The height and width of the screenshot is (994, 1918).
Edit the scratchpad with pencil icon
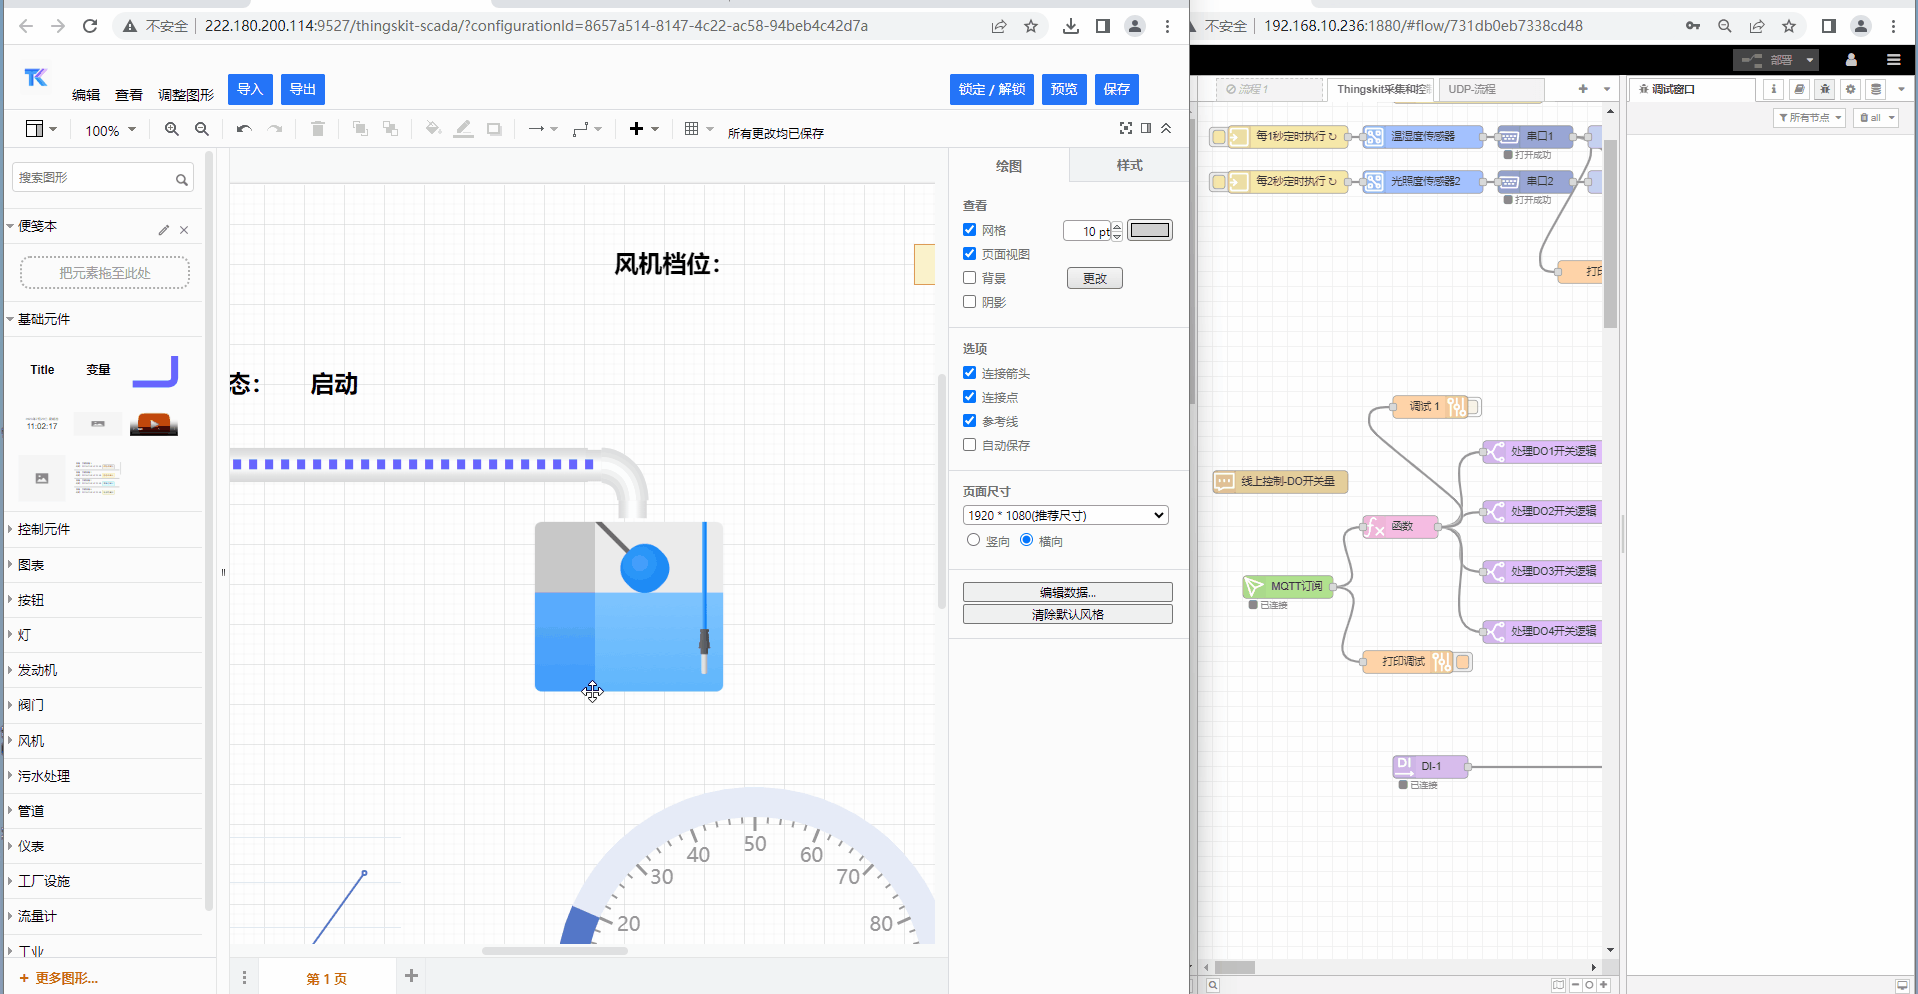164,230
